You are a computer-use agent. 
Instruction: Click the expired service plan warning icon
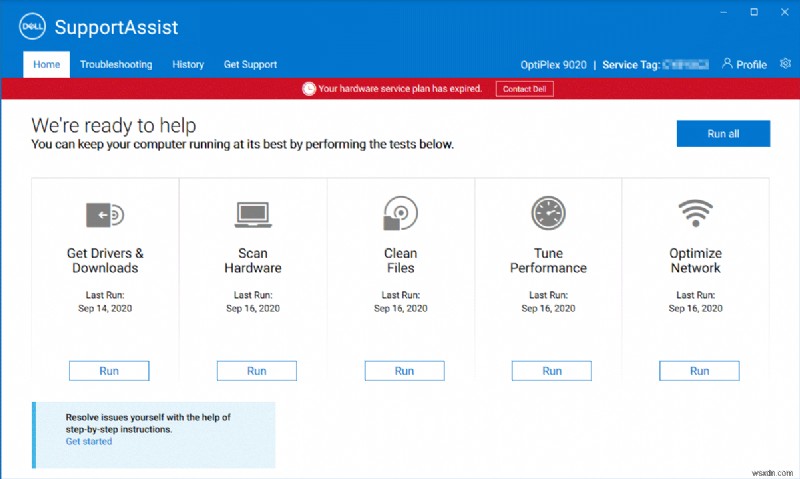[308, 89]
